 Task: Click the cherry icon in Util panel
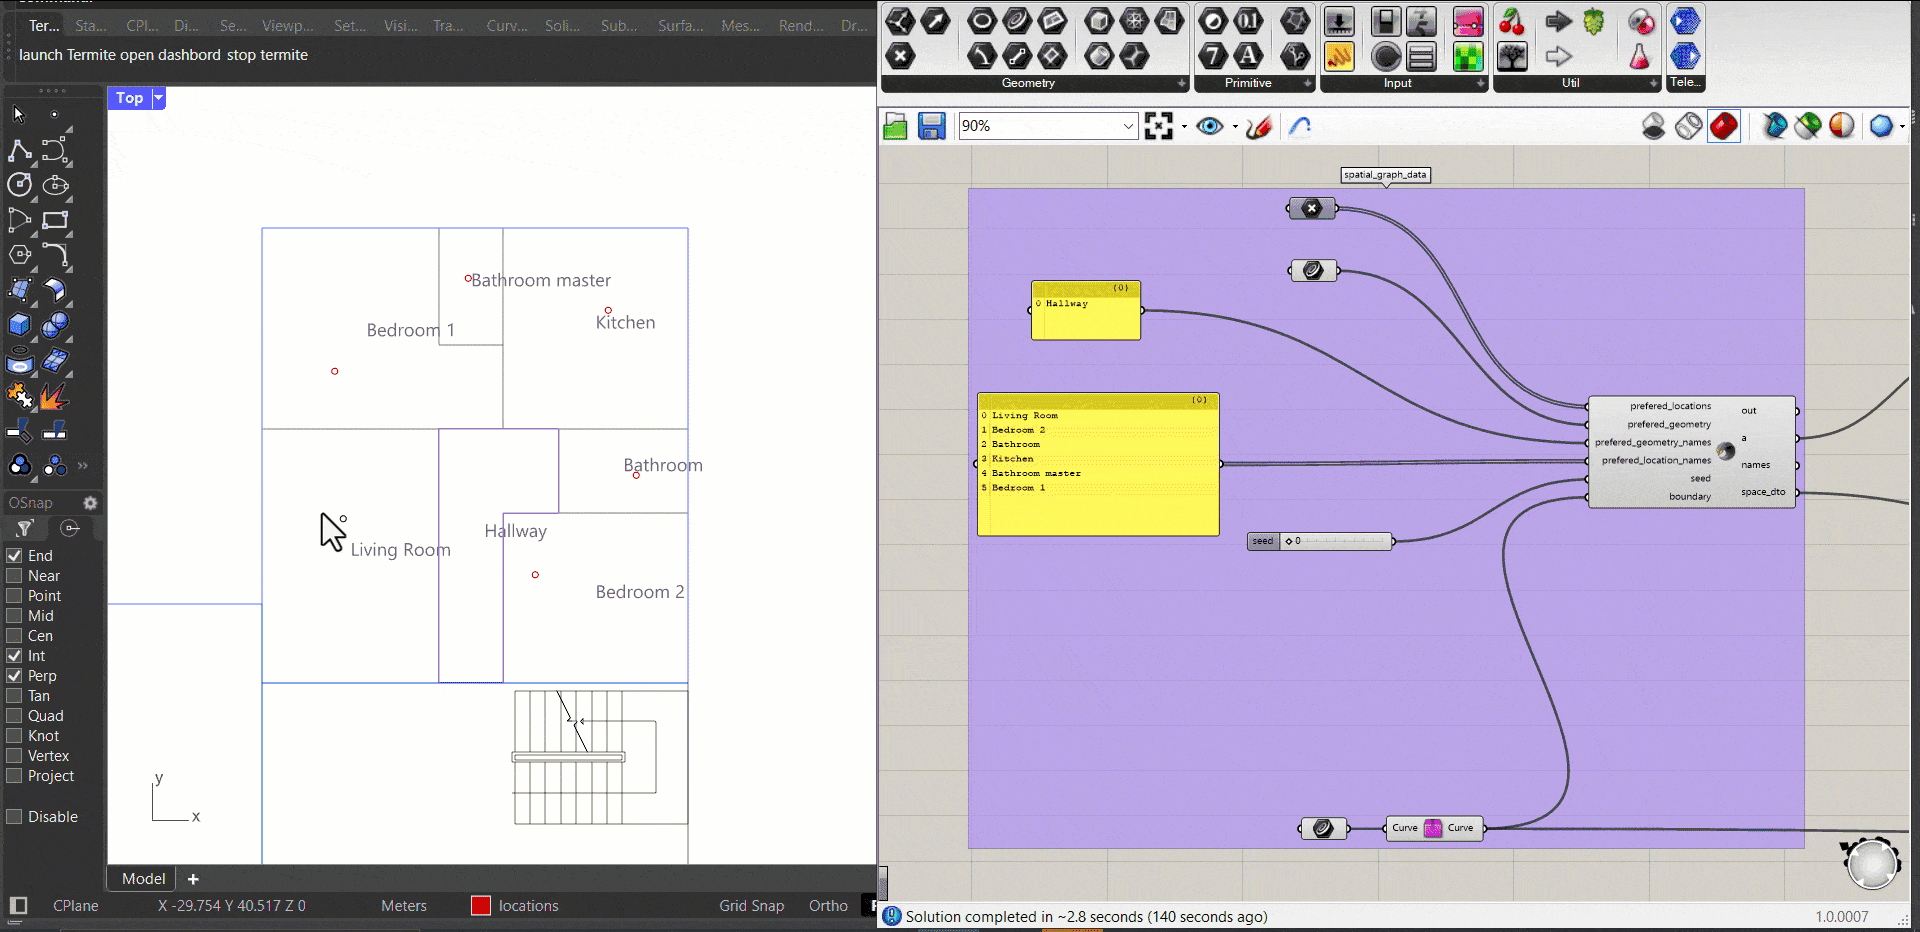tap(1512, 21)
